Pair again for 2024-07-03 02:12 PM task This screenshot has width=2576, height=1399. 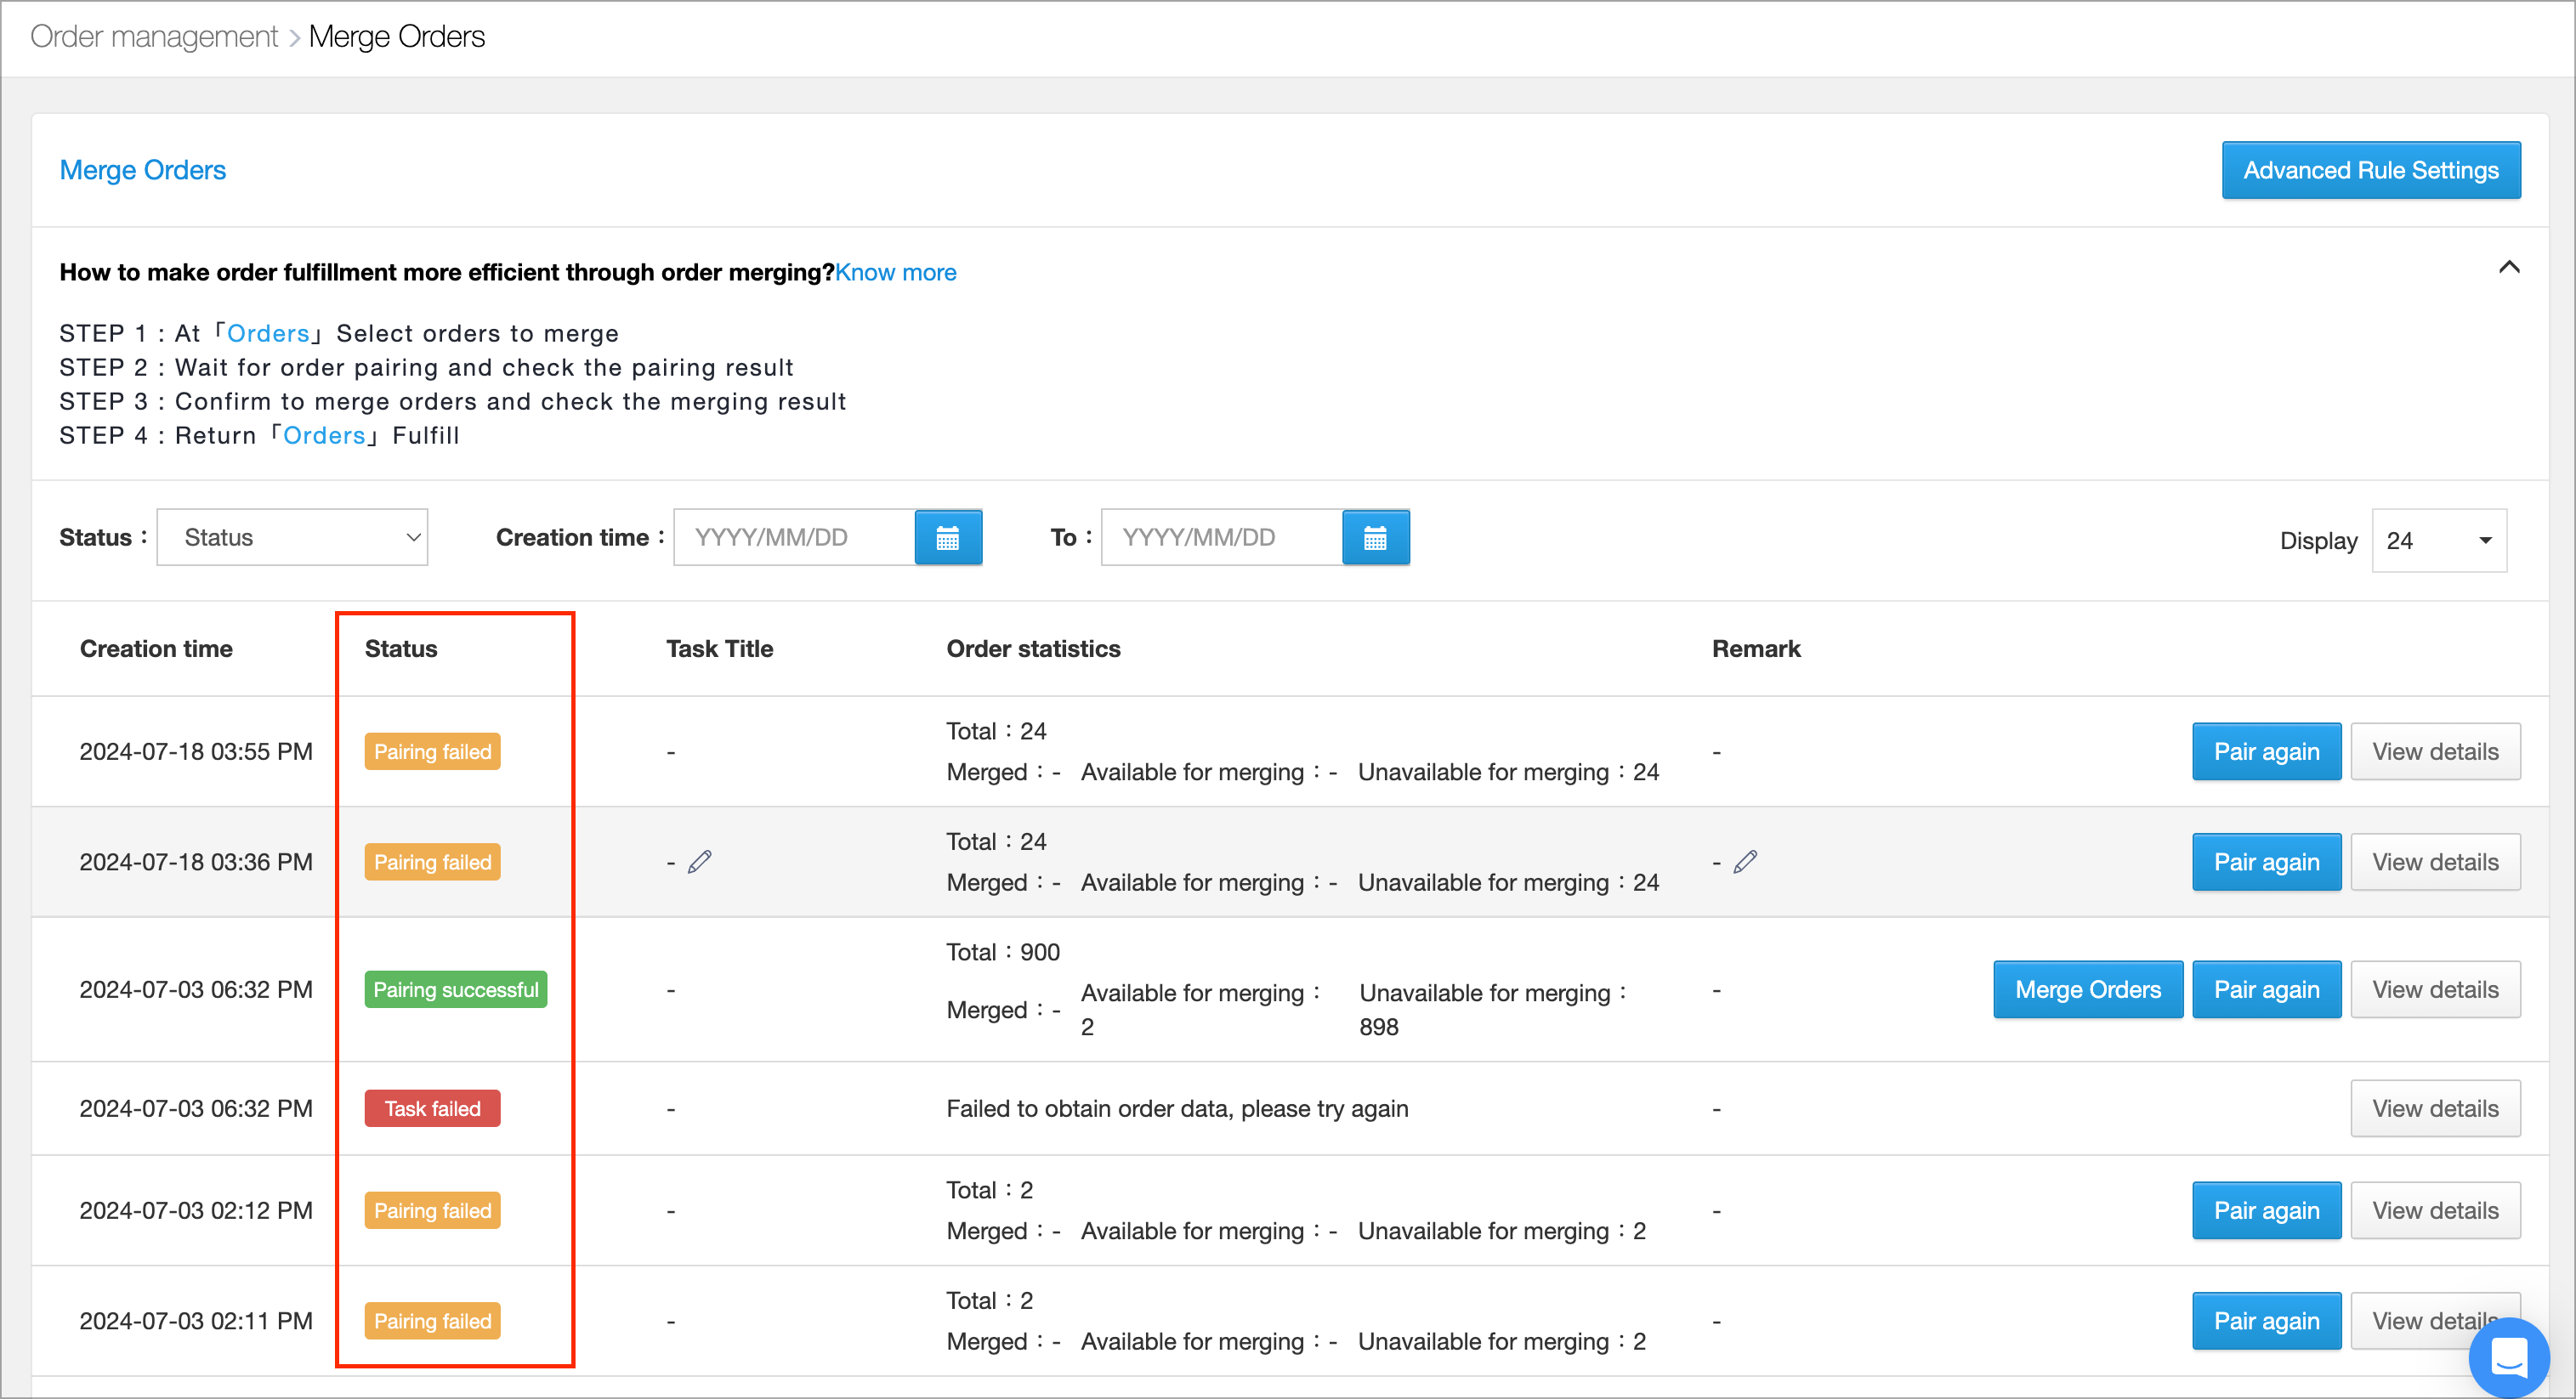tap(2266, 1210)
